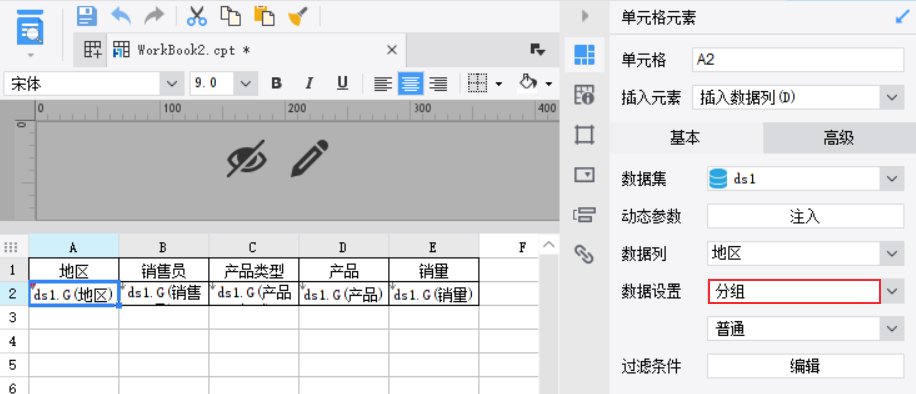The width and height of the screenshot is (916, 394).
Task: Click the 注入 dynamic parameter button
Action: pos(805,216)
